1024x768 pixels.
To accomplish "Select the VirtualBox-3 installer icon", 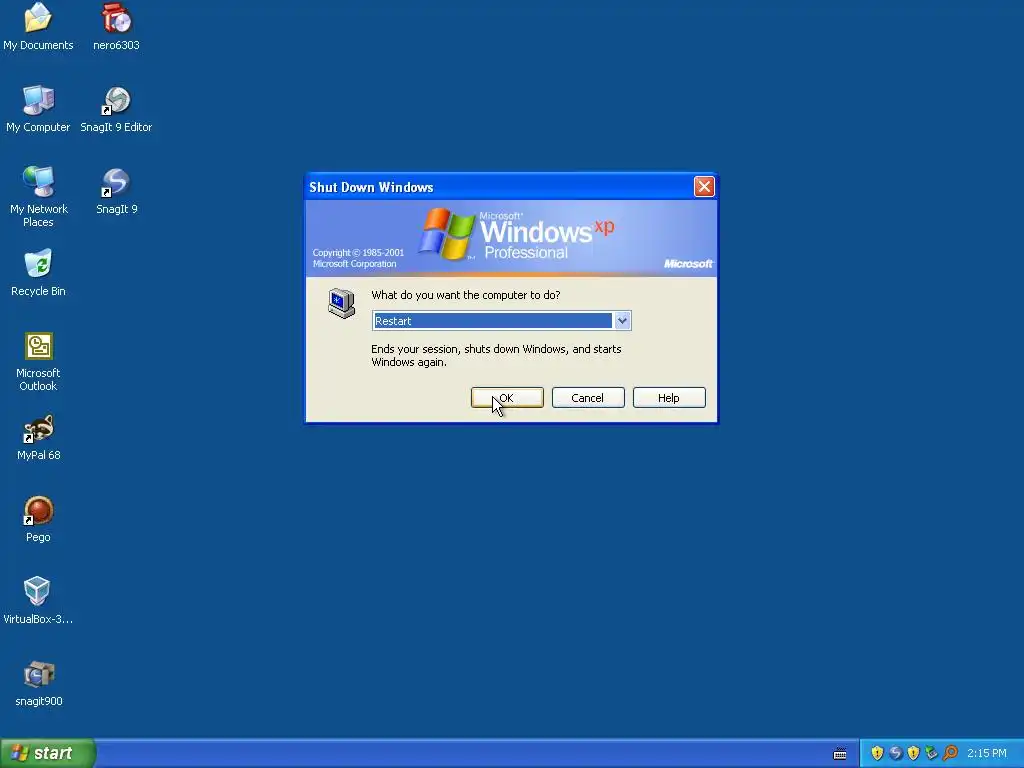I will coord(38,601).
